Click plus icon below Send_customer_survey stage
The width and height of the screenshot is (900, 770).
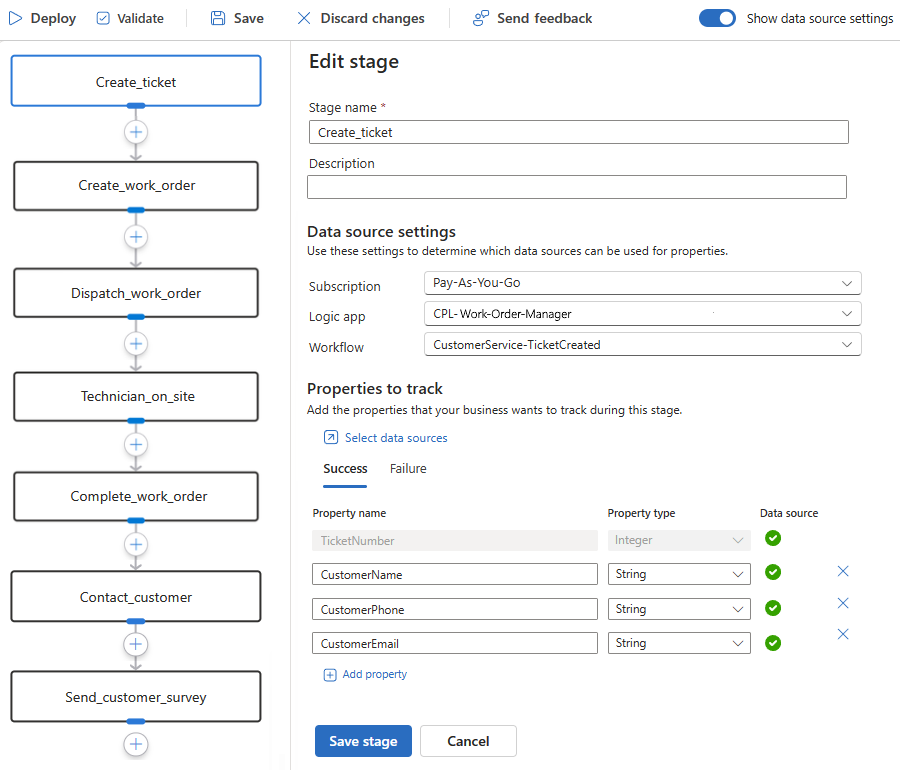pos(136,744)
